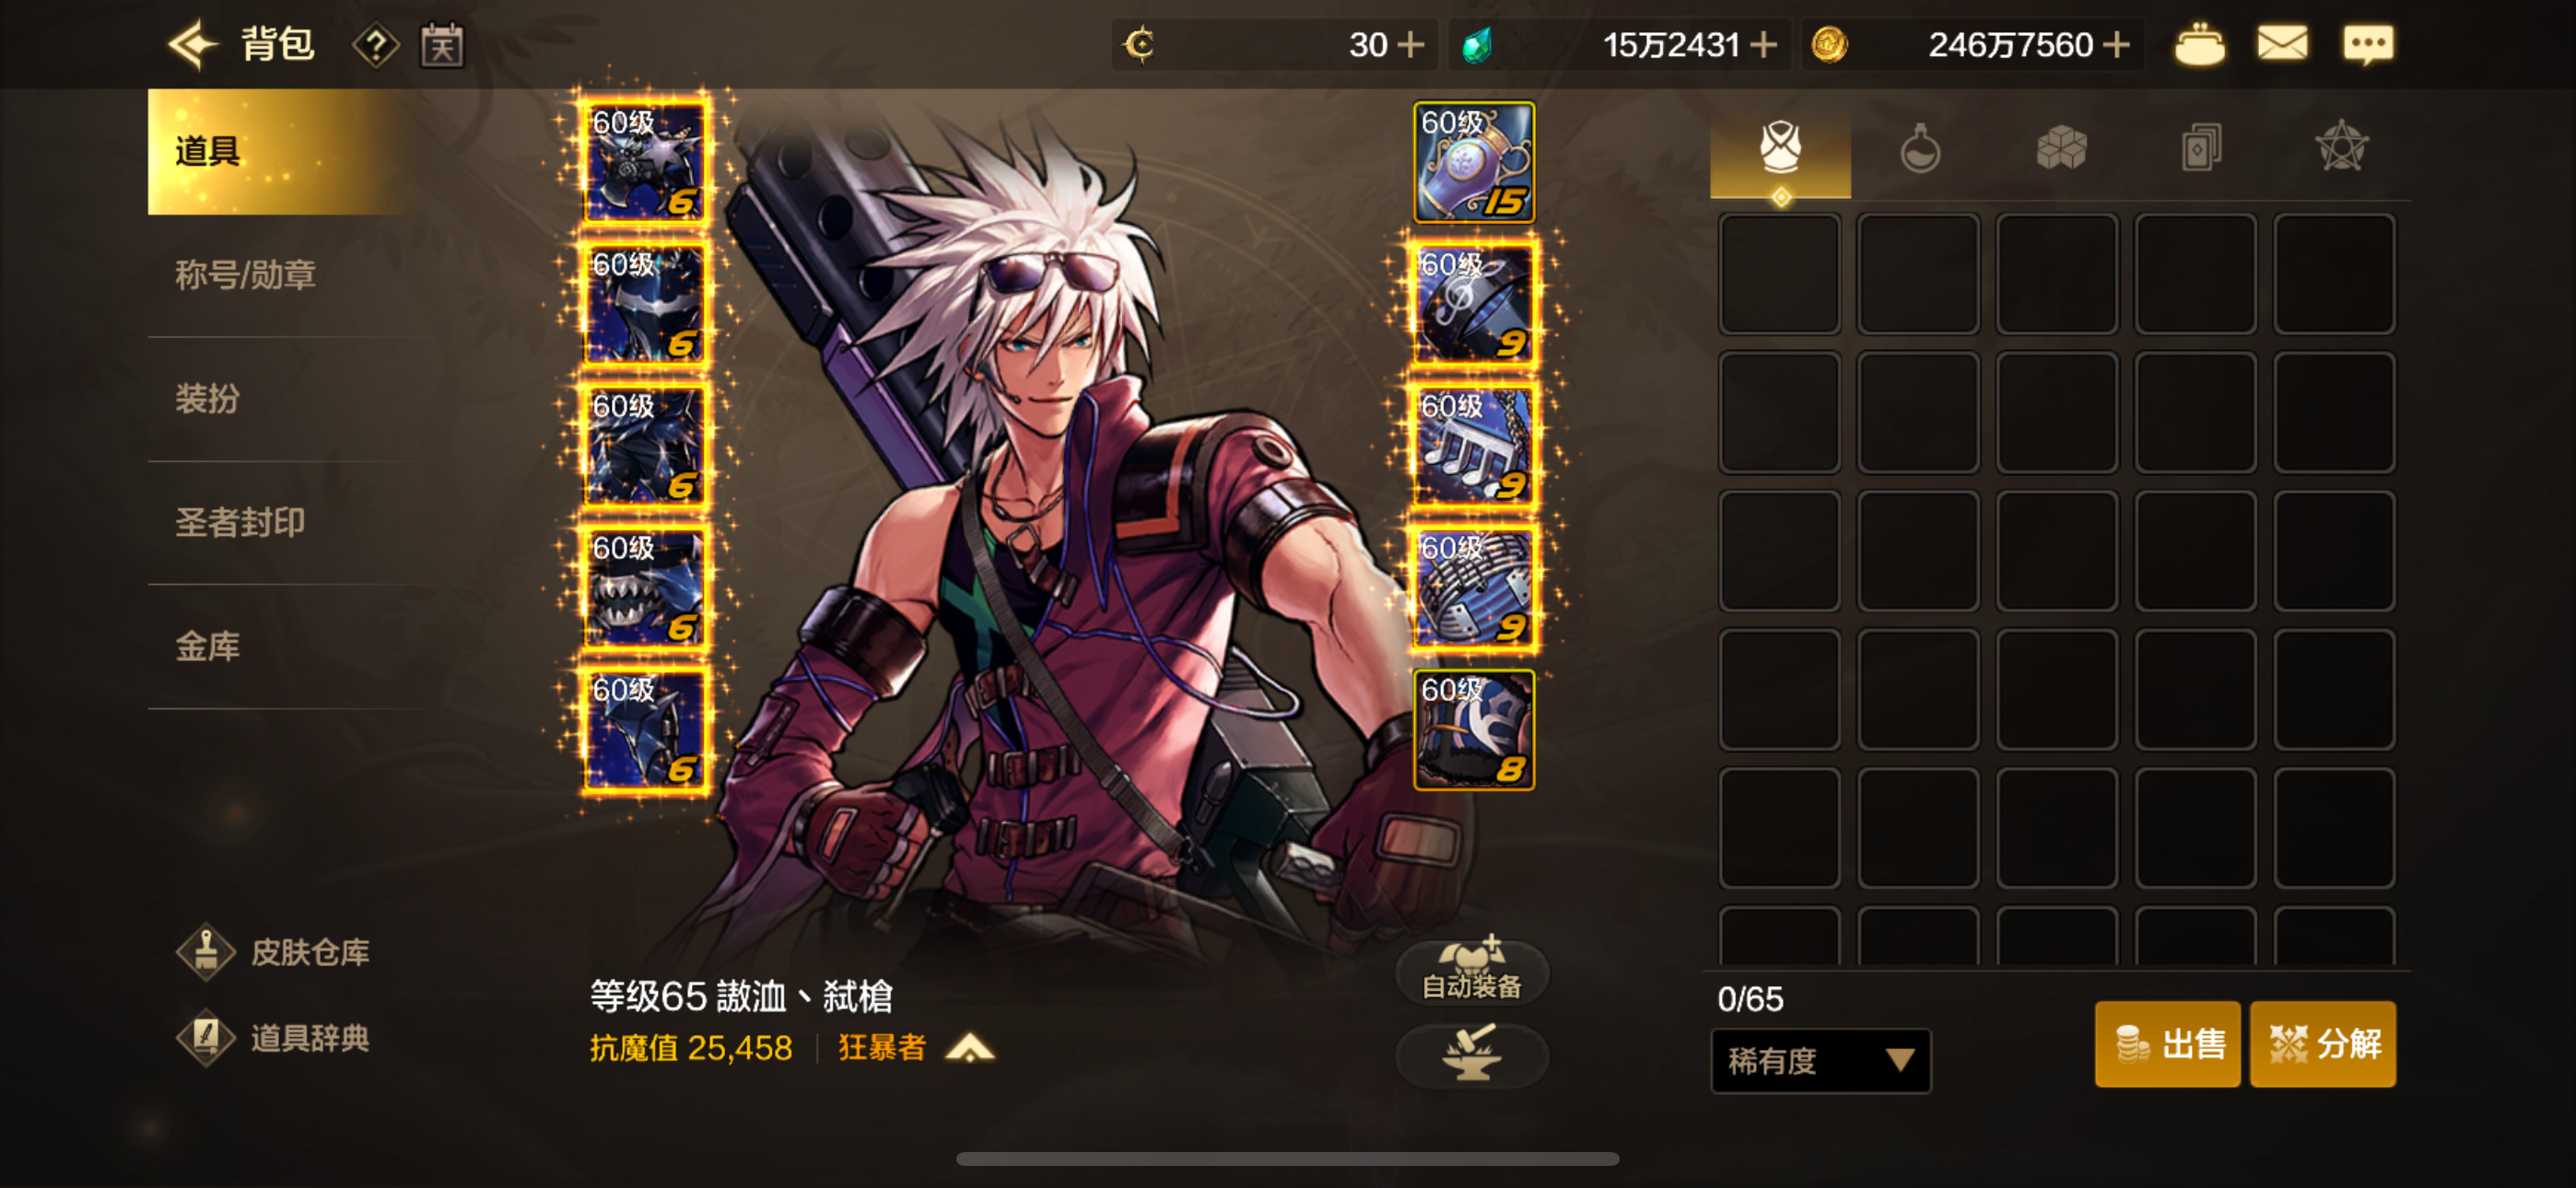The image size is (2576, 1188).
Task: Switch to the cards tab icon
Action: (2200, 148)
